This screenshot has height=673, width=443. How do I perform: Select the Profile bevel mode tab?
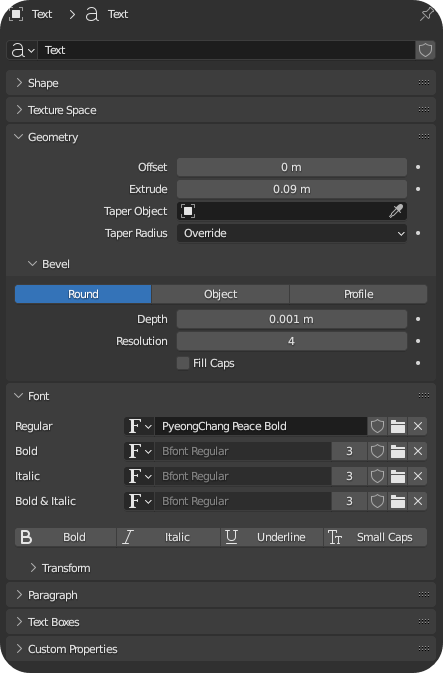coord(358,294)
